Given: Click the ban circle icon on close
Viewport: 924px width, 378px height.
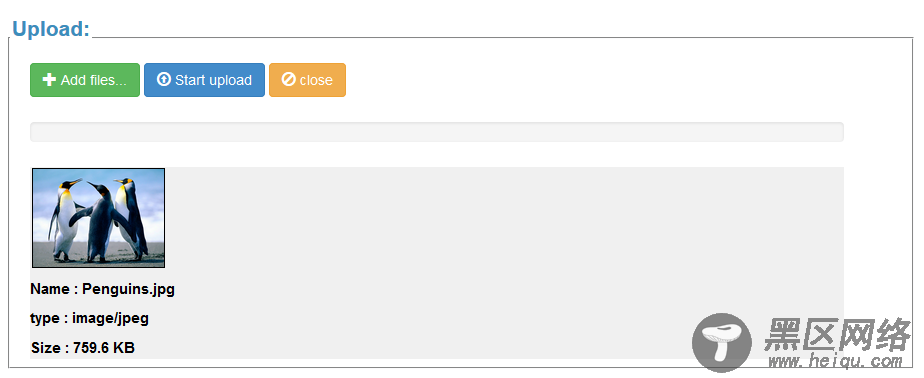Looking at the screenshot, I should coord(289,80).
